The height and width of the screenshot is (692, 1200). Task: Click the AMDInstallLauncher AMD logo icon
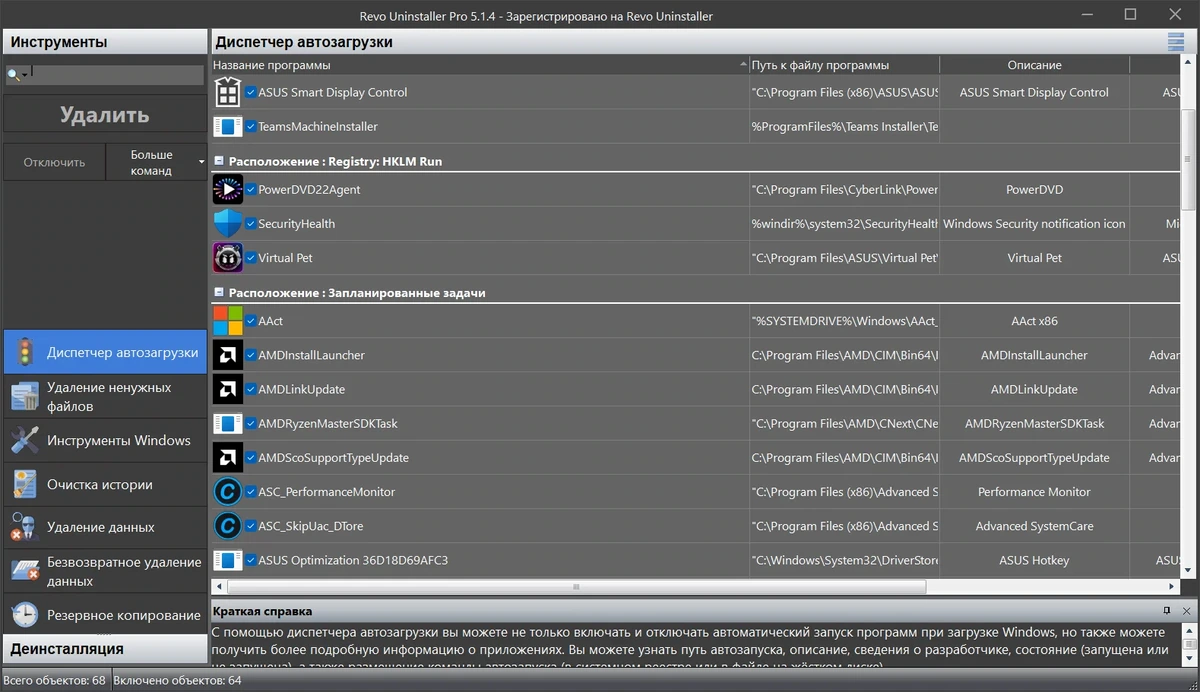click(x=228, y=356)
